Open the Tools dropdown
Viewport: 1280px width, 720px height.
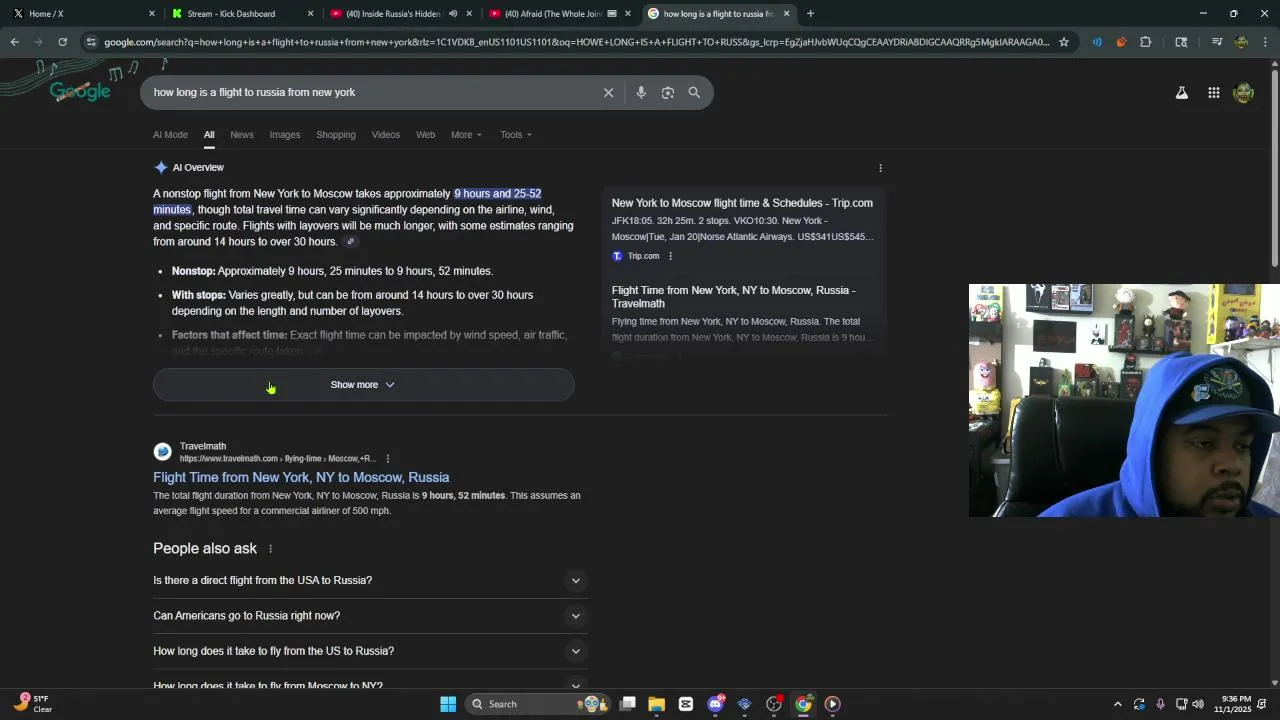pyautogui.click(x=516, y=135)
